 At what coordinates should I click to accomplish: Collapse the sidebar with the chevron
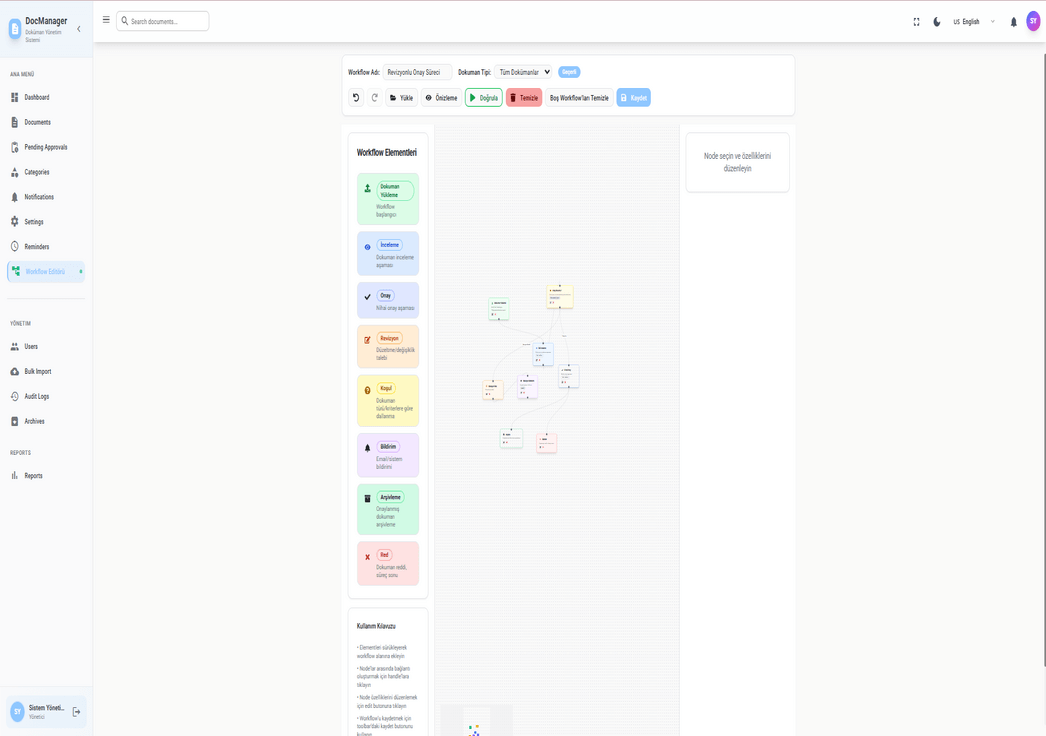tap(78, 28)
